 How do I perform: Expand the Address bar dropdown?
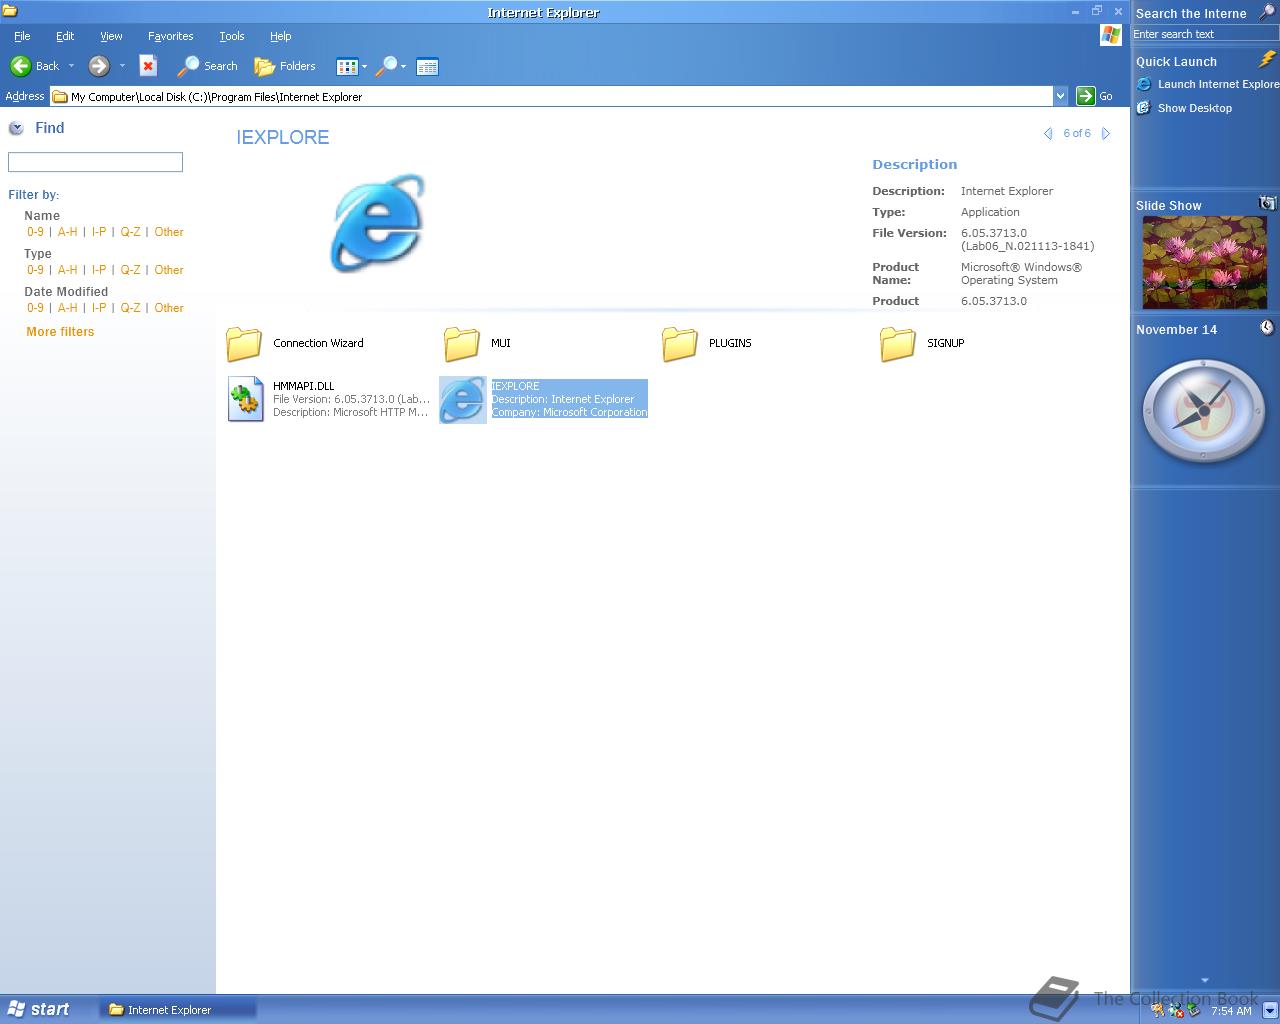coord(1060,96)
